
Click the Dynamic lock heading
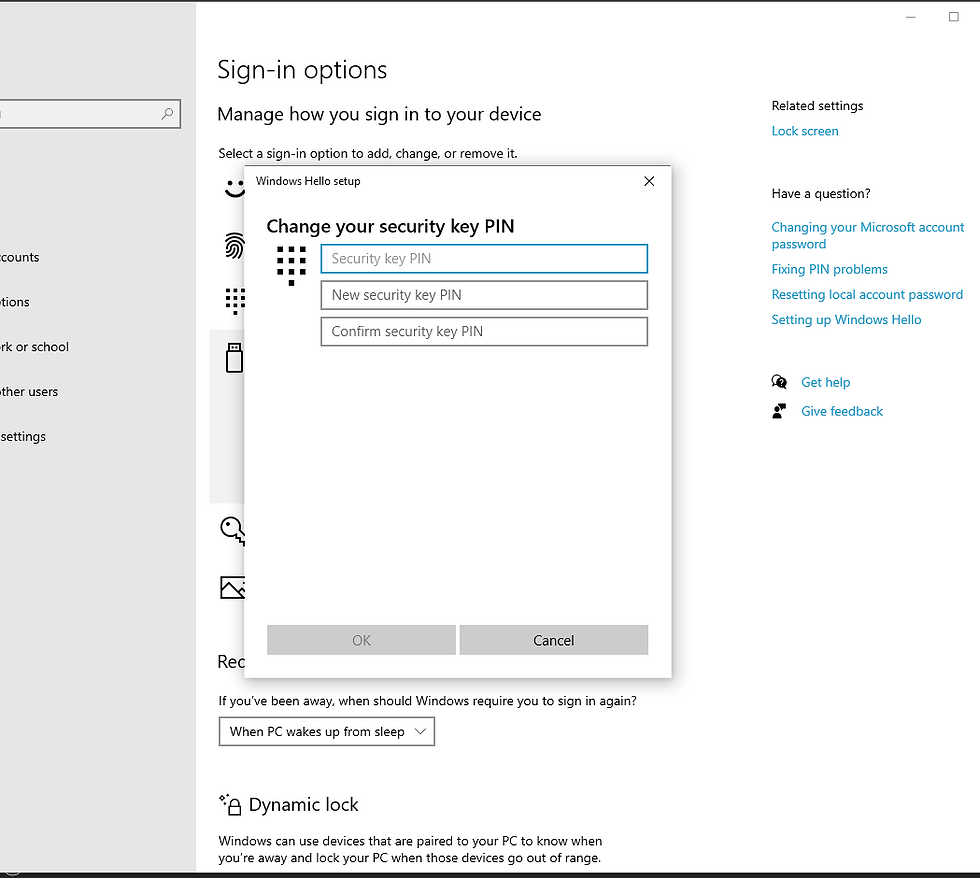(x=304, y=804)
